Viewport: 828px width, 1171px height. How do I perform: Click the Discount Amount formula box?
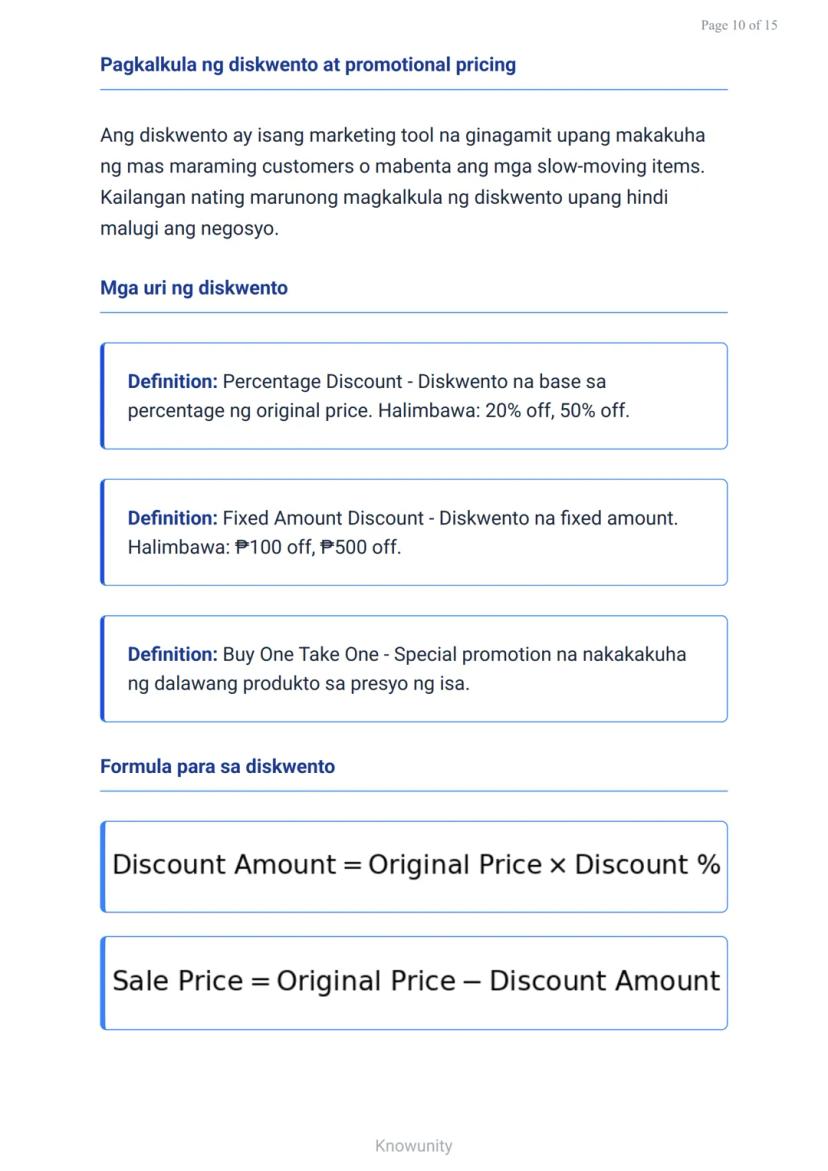coord(414,866)
